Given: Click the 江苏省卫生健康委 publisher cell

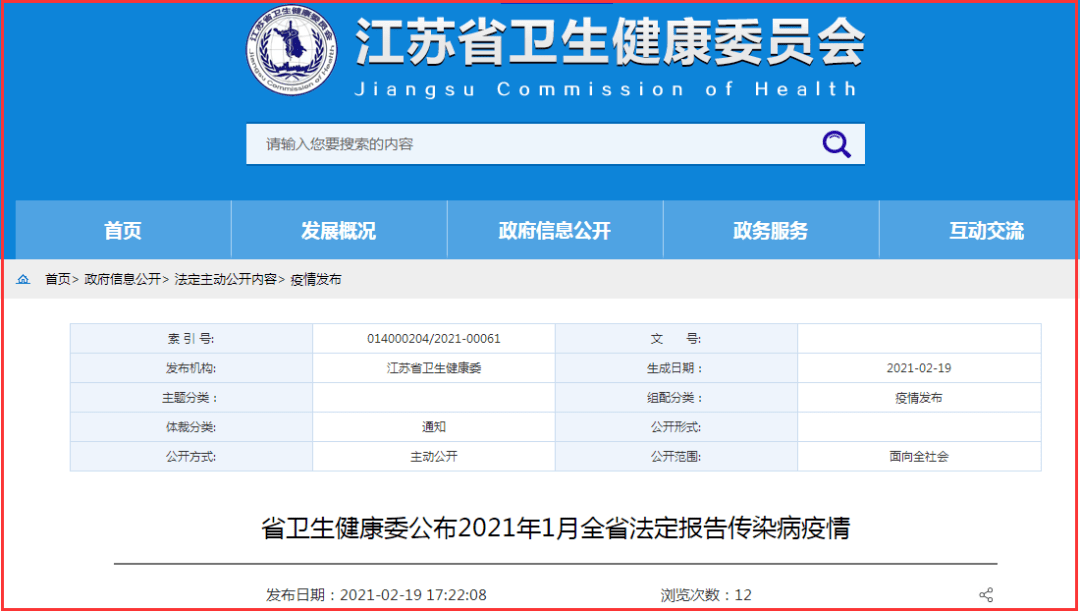Looking at the screenshot, I should point(434,369).
